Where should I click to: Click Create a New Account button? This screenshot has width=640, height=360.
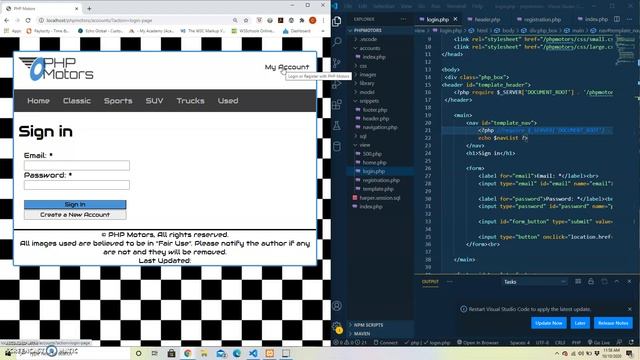75,215
